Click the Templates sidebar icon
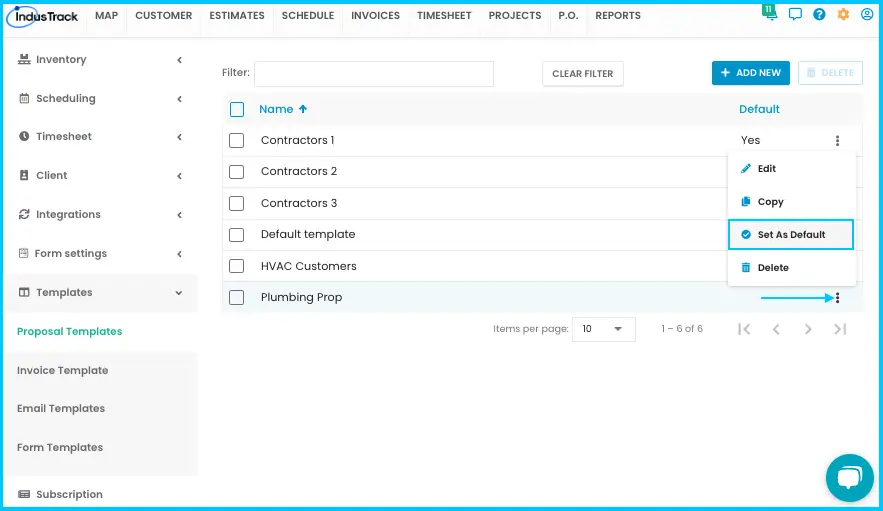Screen dimensions: 883x511 [x=24, y=292]
